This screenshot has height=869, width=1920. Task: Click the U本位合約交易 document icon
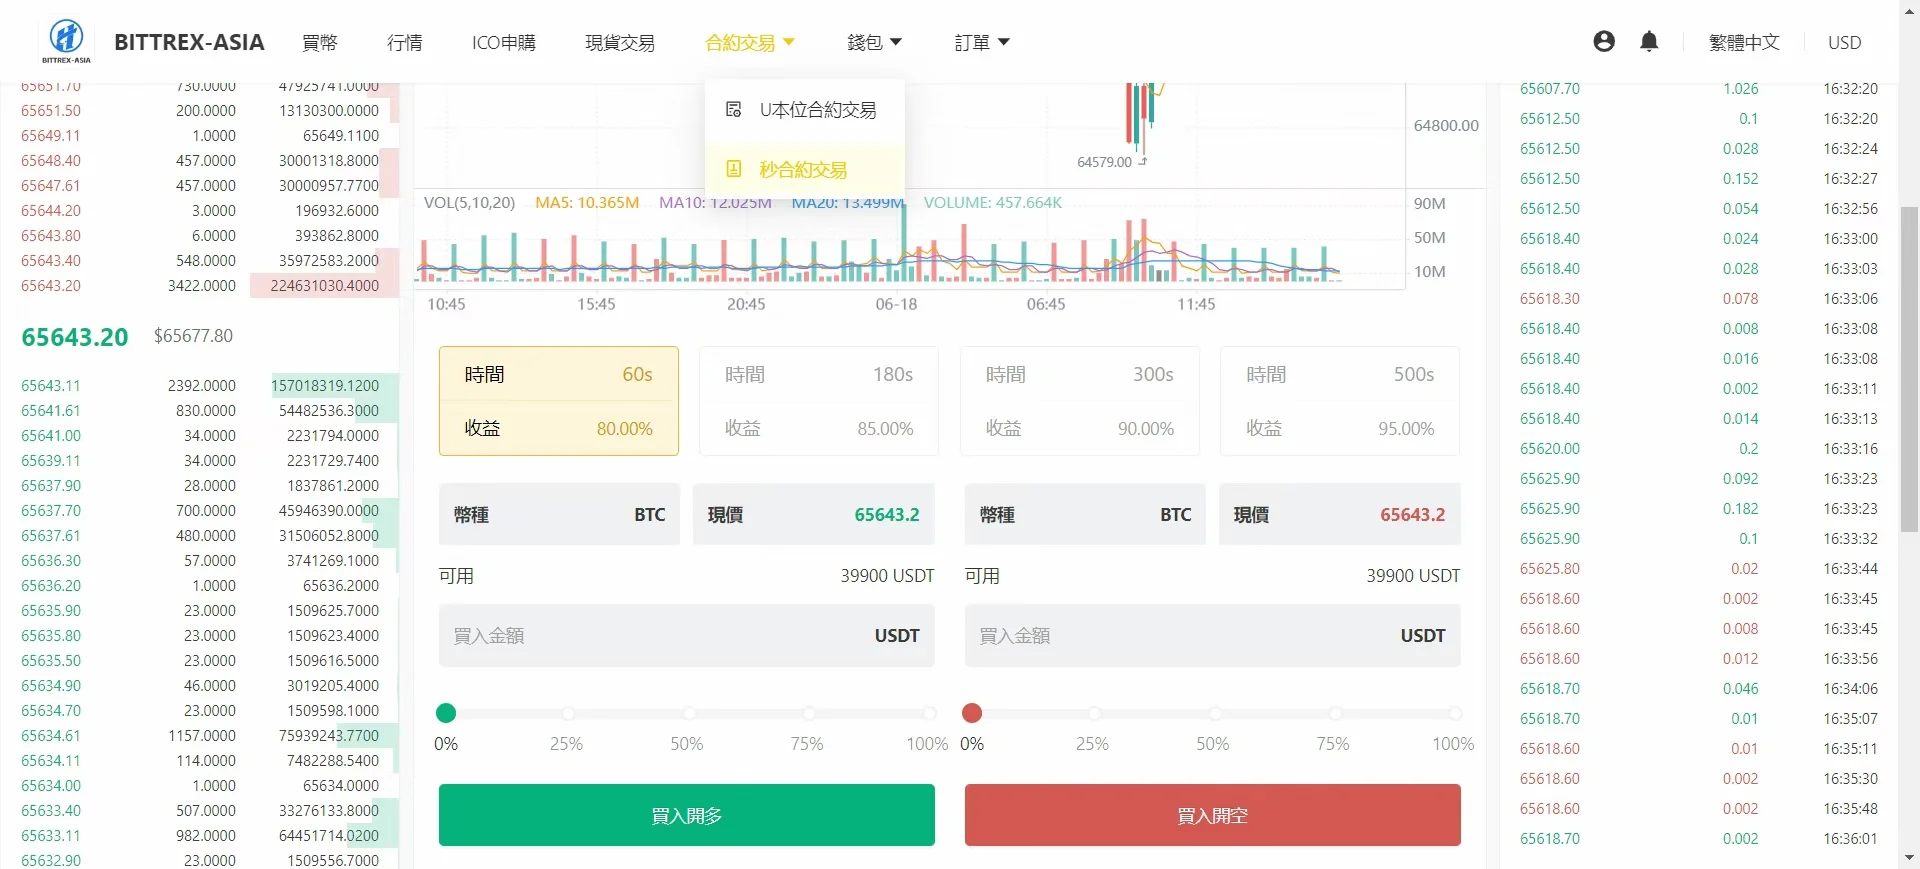pyautogui.click(x=733, y=109)
